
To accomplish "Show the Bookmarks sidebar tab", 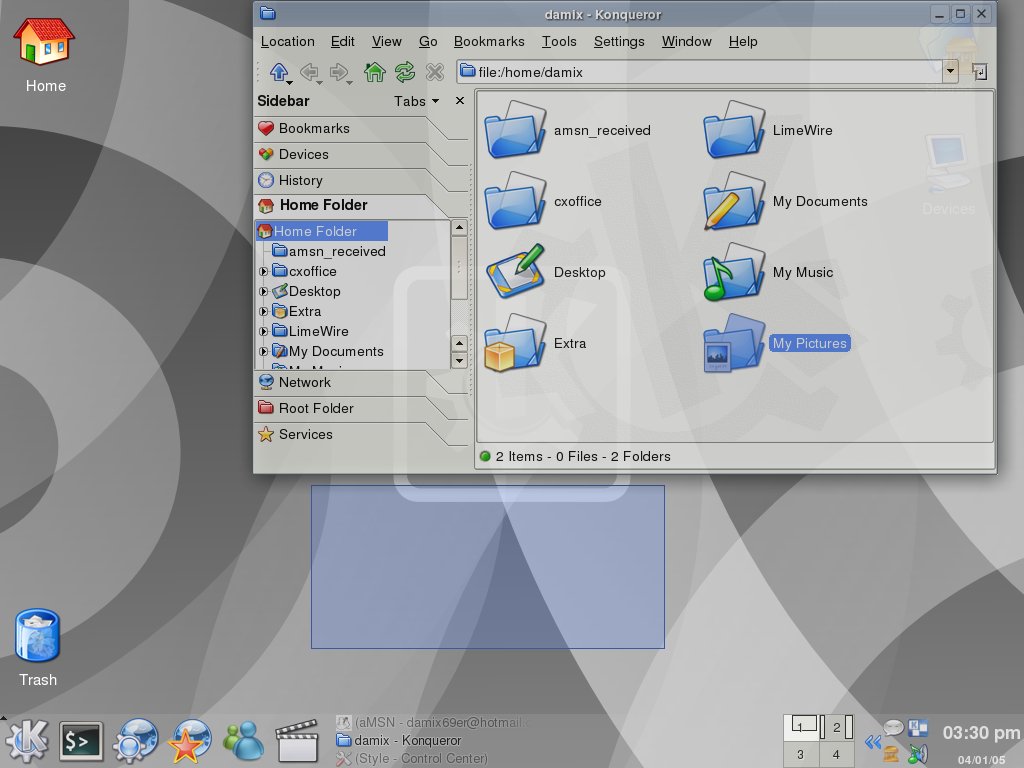I will pyautogui.click(x=353, y=129).
